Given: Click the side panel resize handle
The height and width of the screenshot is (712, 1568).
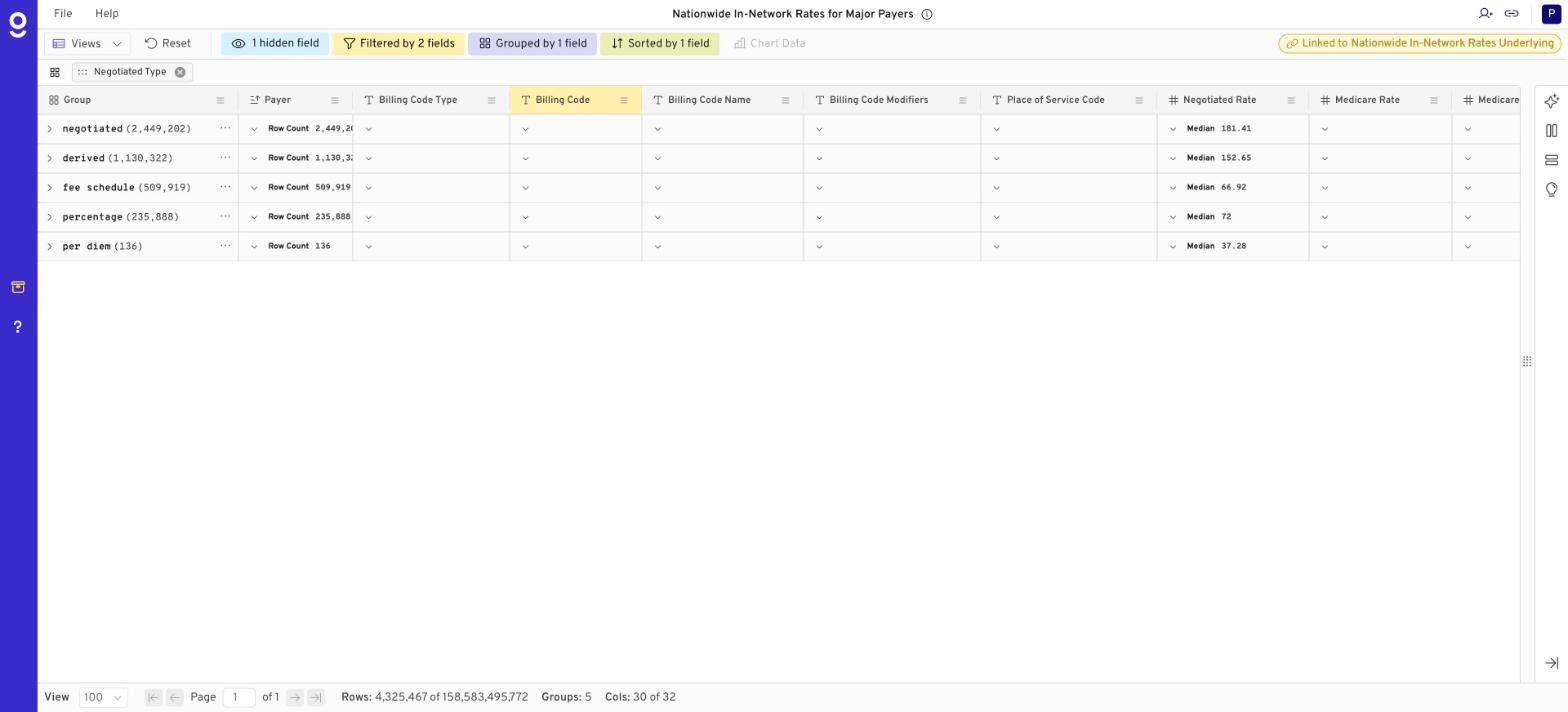Looking at the screenshot, I should coord(1527,361).
